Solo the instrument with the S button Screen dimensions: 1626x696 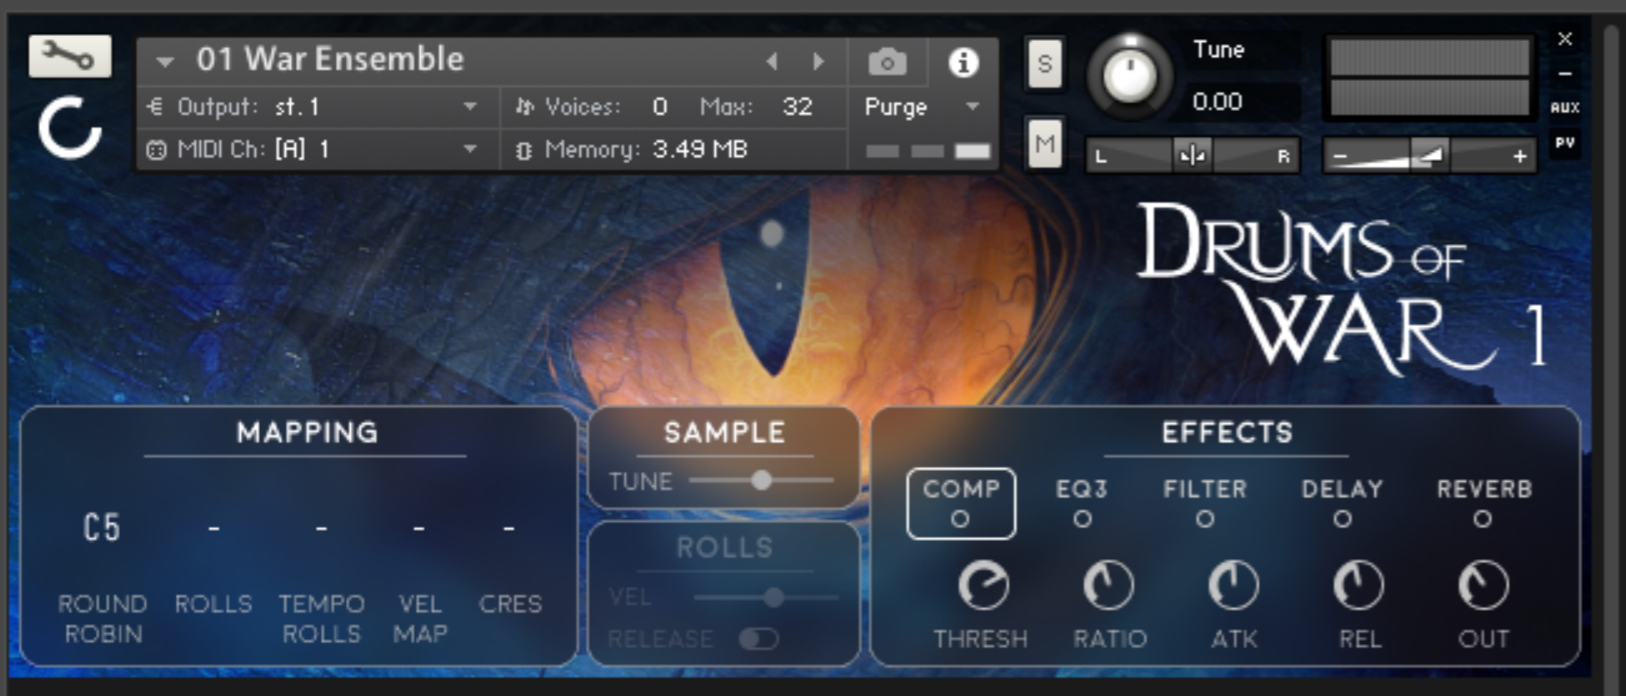1044,65
